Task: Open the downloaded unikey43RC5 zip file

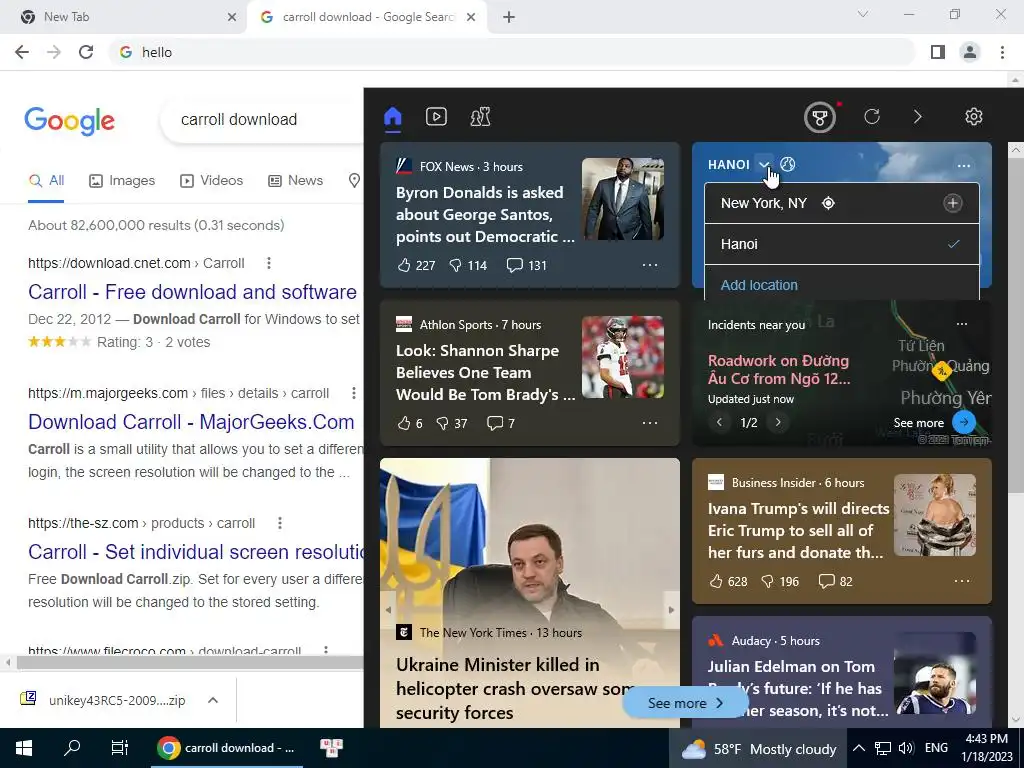Action: point(103,700)
